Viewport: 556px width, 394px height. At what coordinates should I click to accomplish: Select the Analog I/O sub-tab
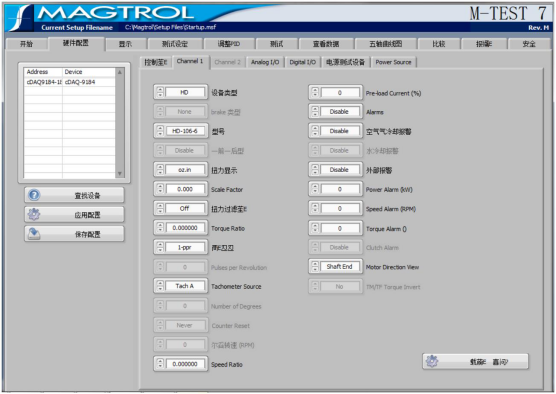click(265, 62)
